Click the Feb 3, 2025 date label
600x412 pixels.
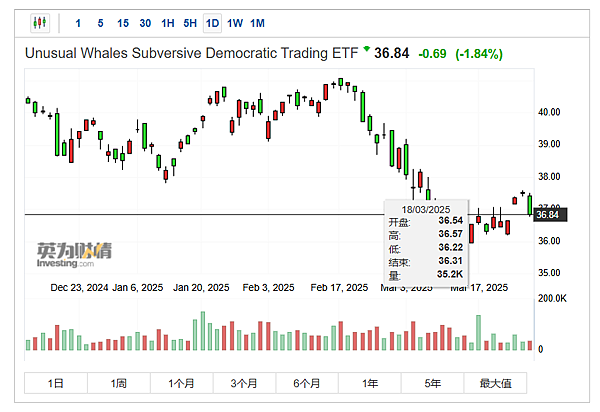269,288
